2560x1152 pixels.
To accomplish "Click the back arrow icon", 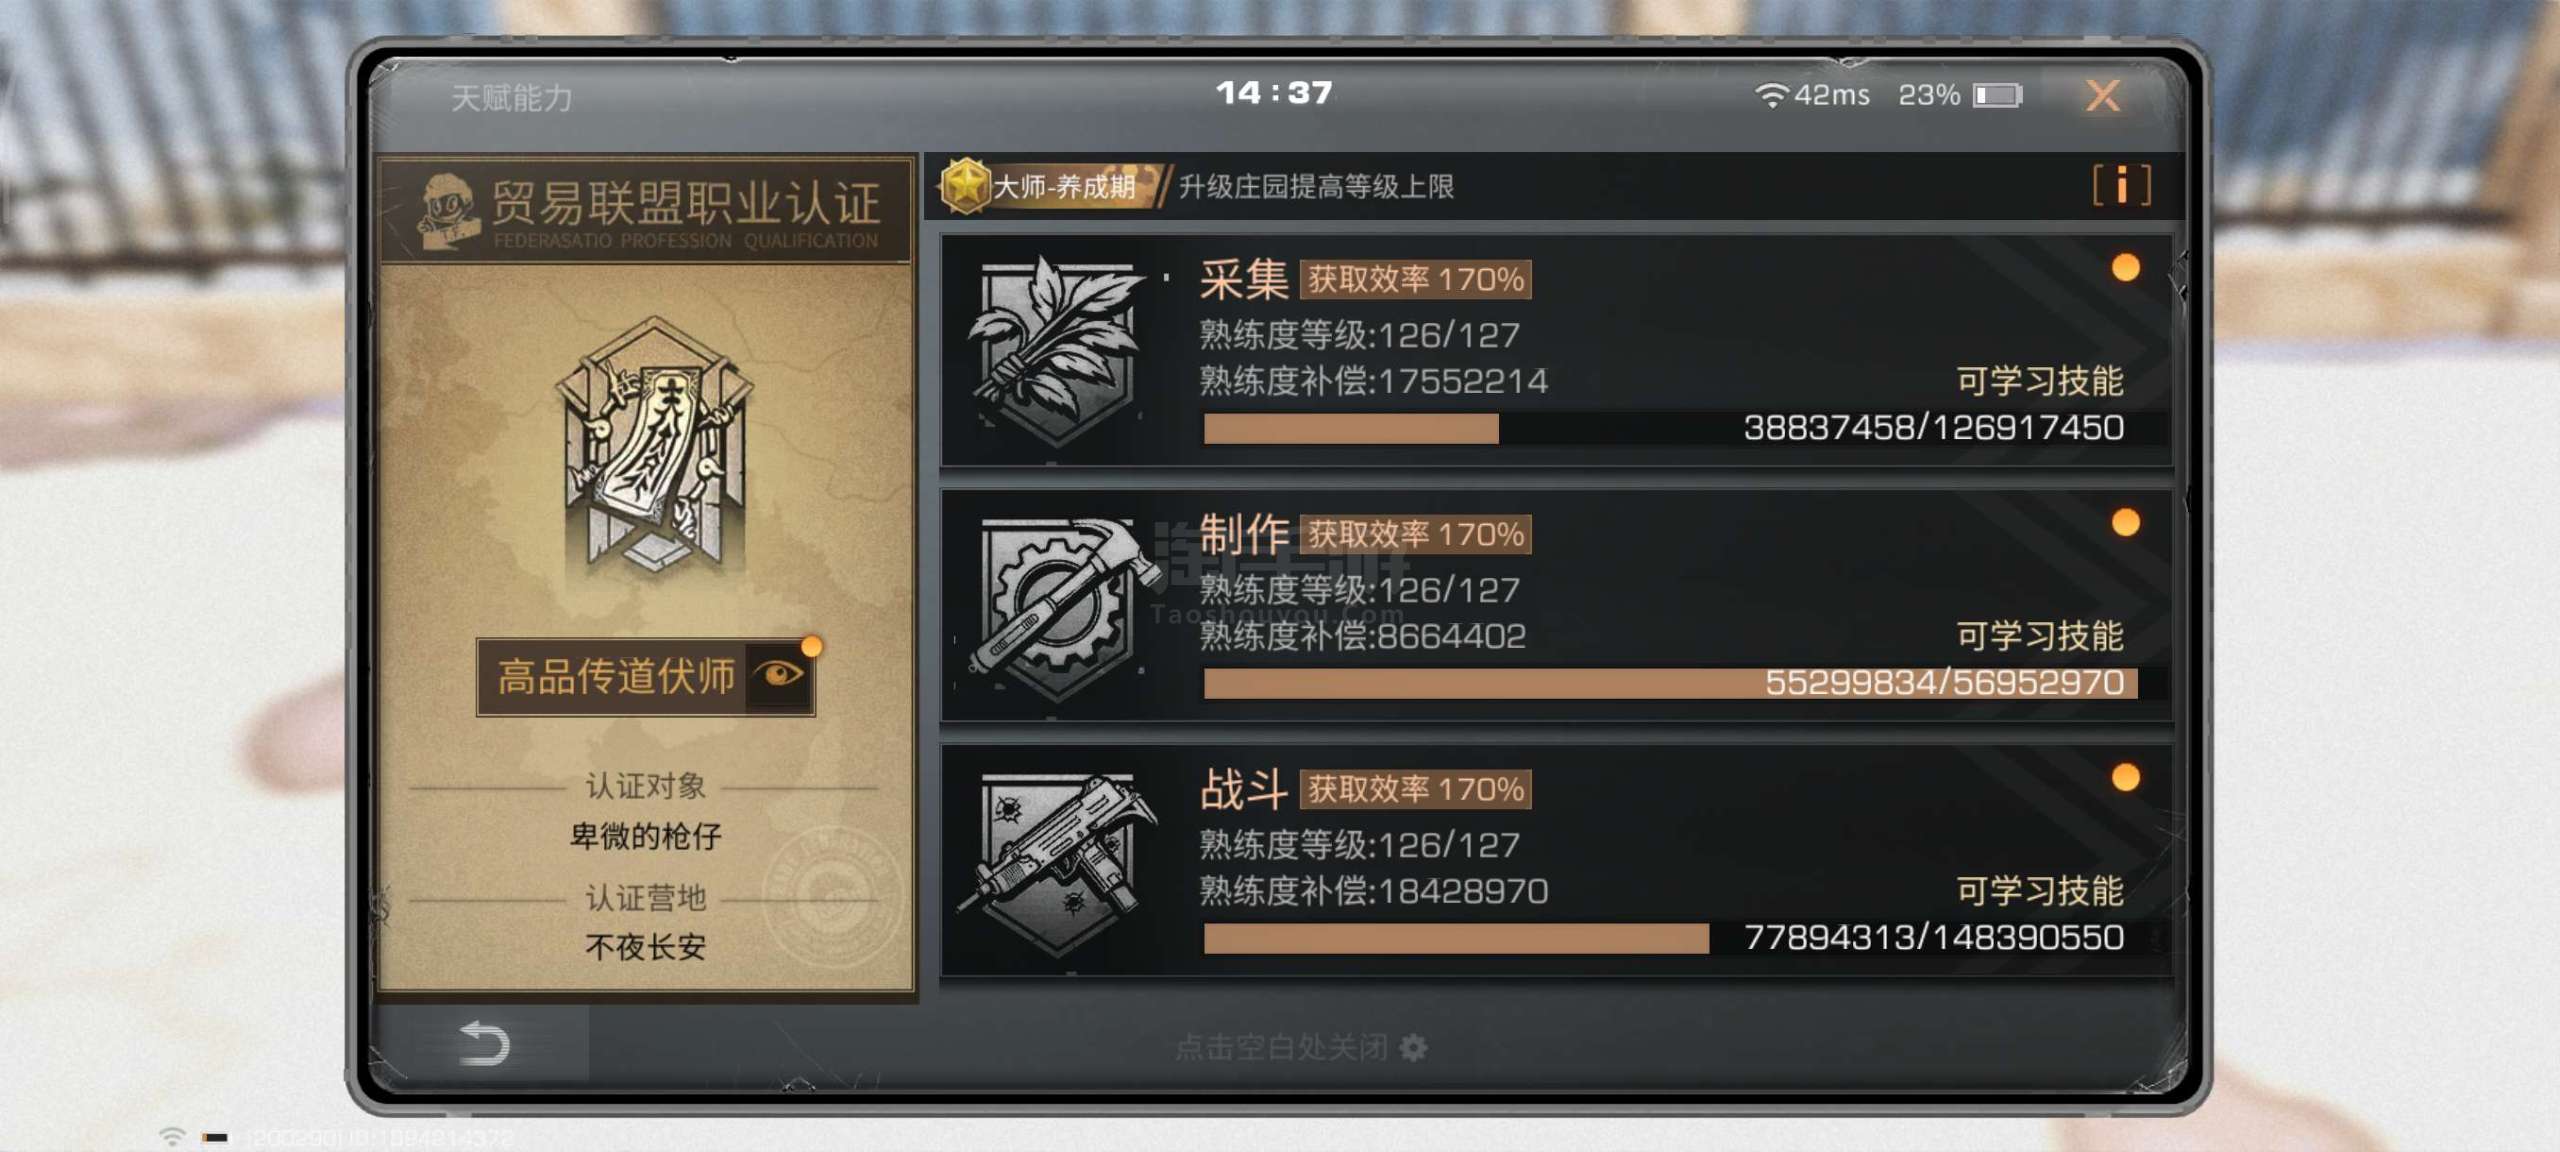I will (484, 1043).
